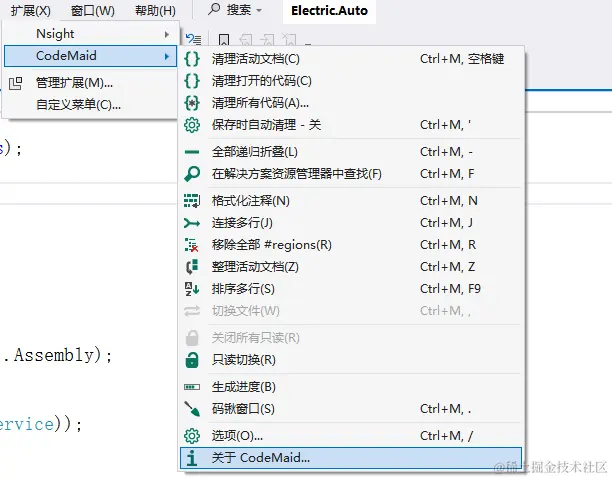Click the progress bar icon beside 生成进度(B)
The image size is (612, 479).
point(192,387)
